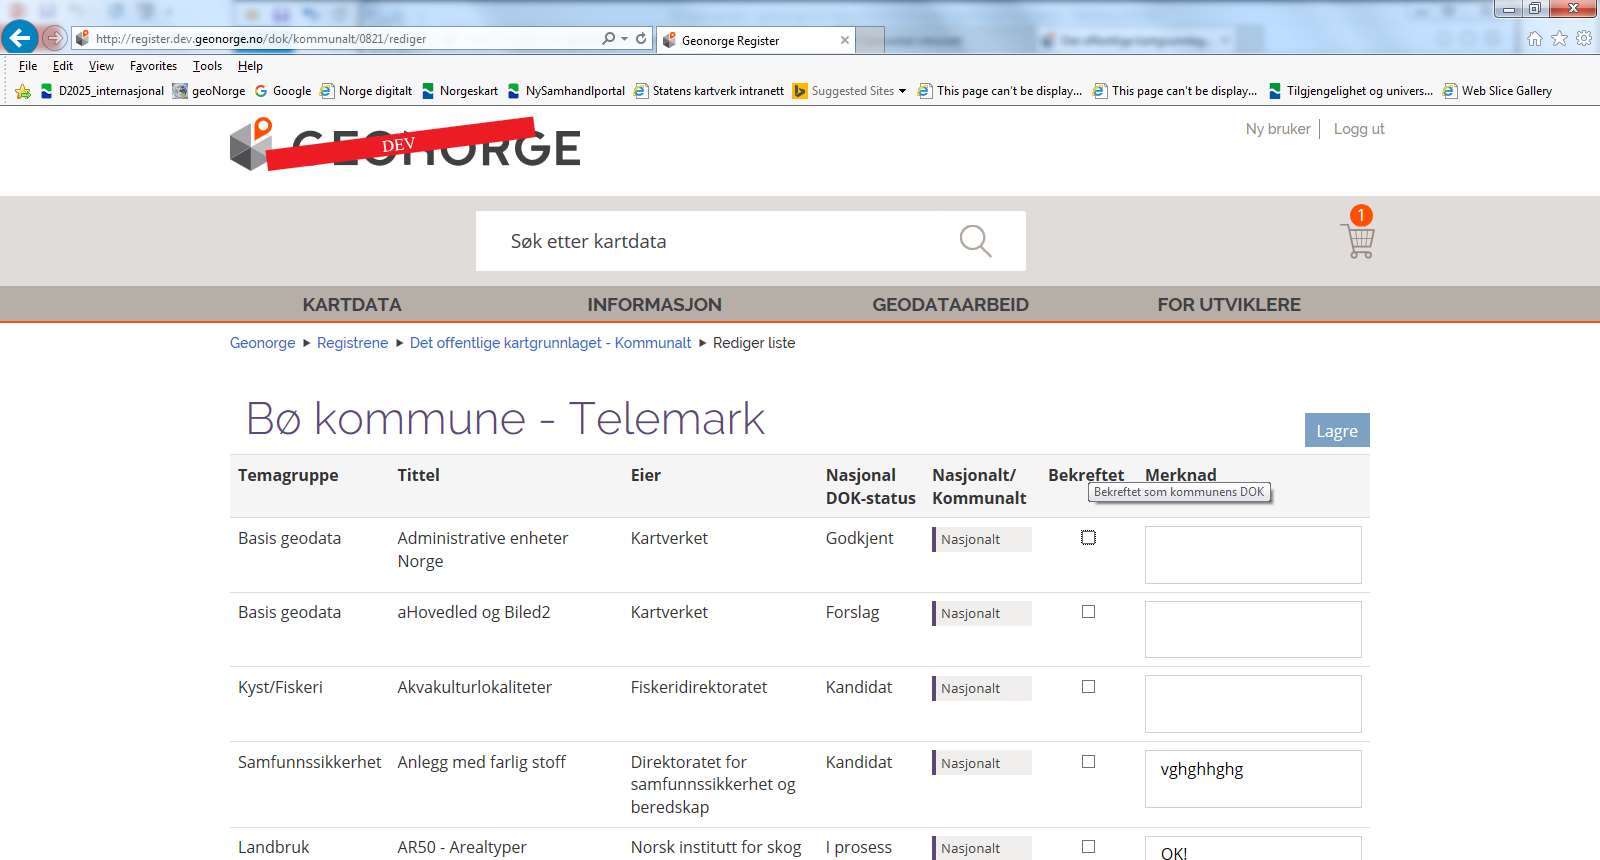Open the View menu
1600x860 pixels.
tap(101, 66)
